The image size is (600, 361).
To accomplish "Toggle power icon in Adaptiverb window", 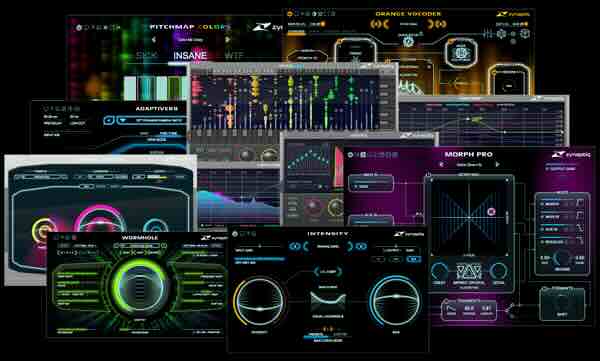I will [46, 109].
